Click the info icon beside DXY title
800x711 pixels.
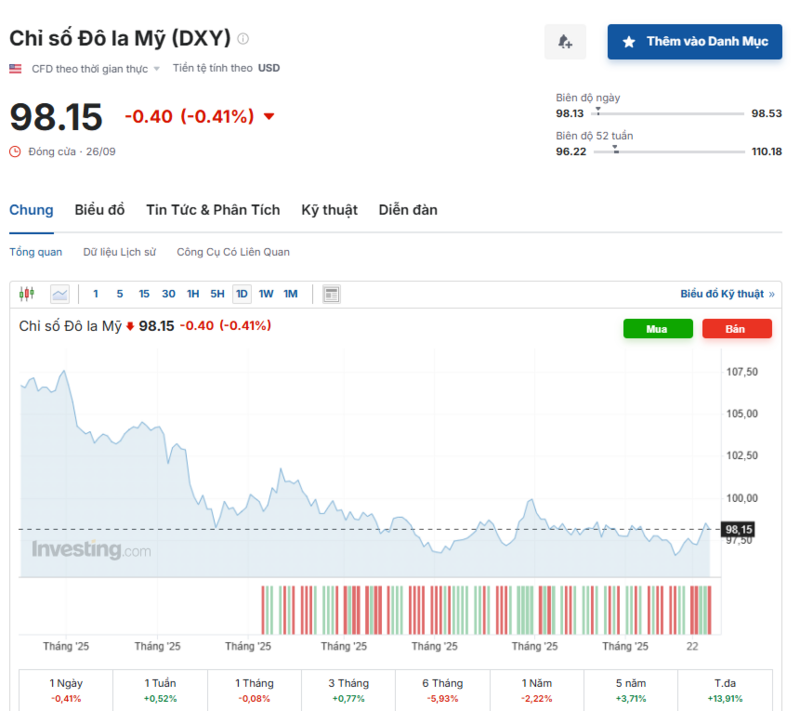(x=243, y=39)
